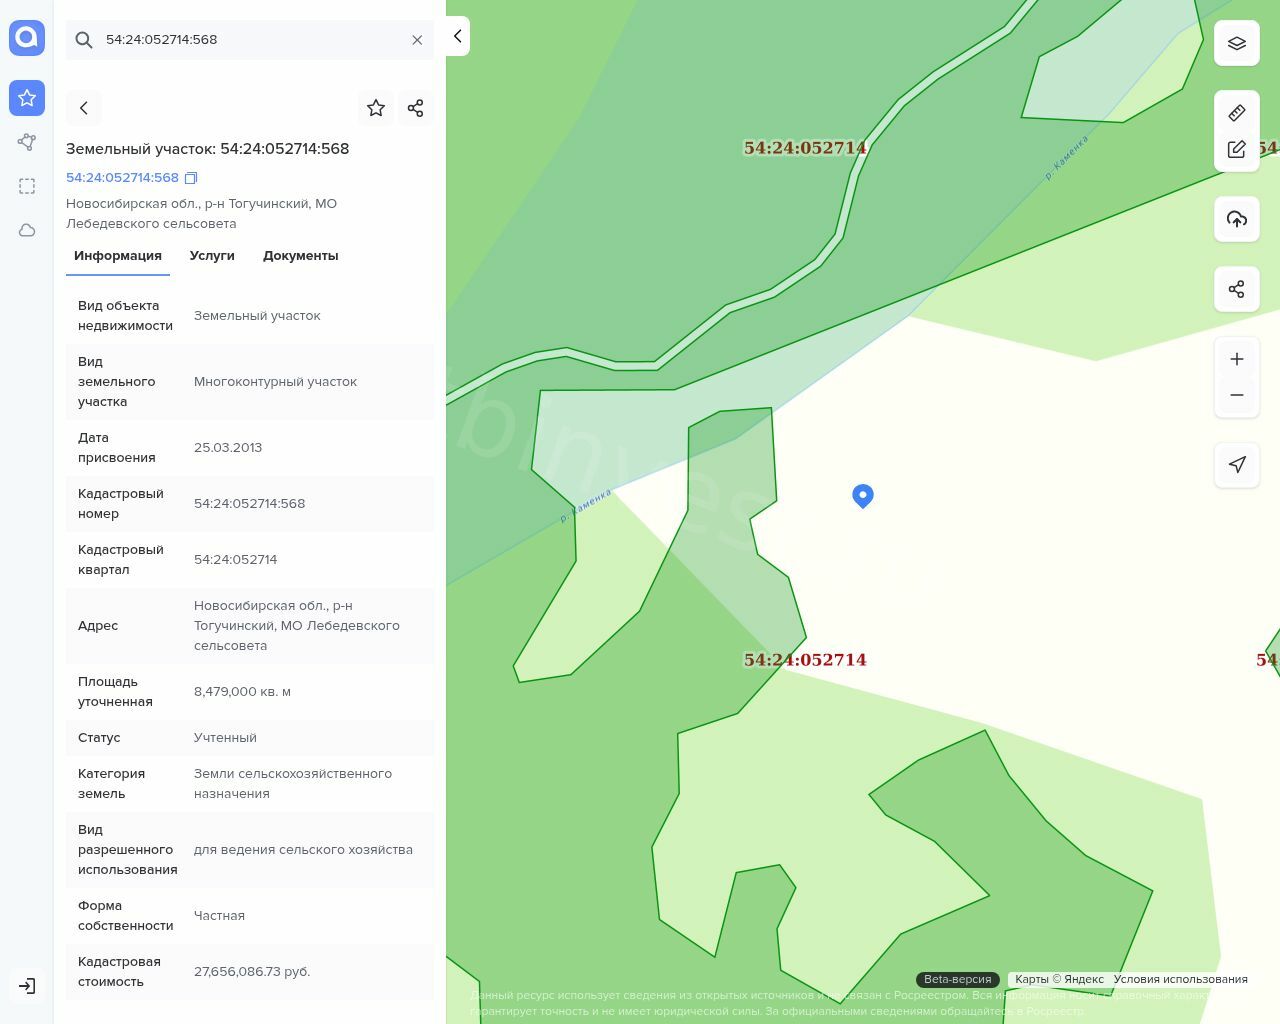Activate the draw and edit tool
This screenshot has height=1024, width=1280.
(x=1236, y=149)
